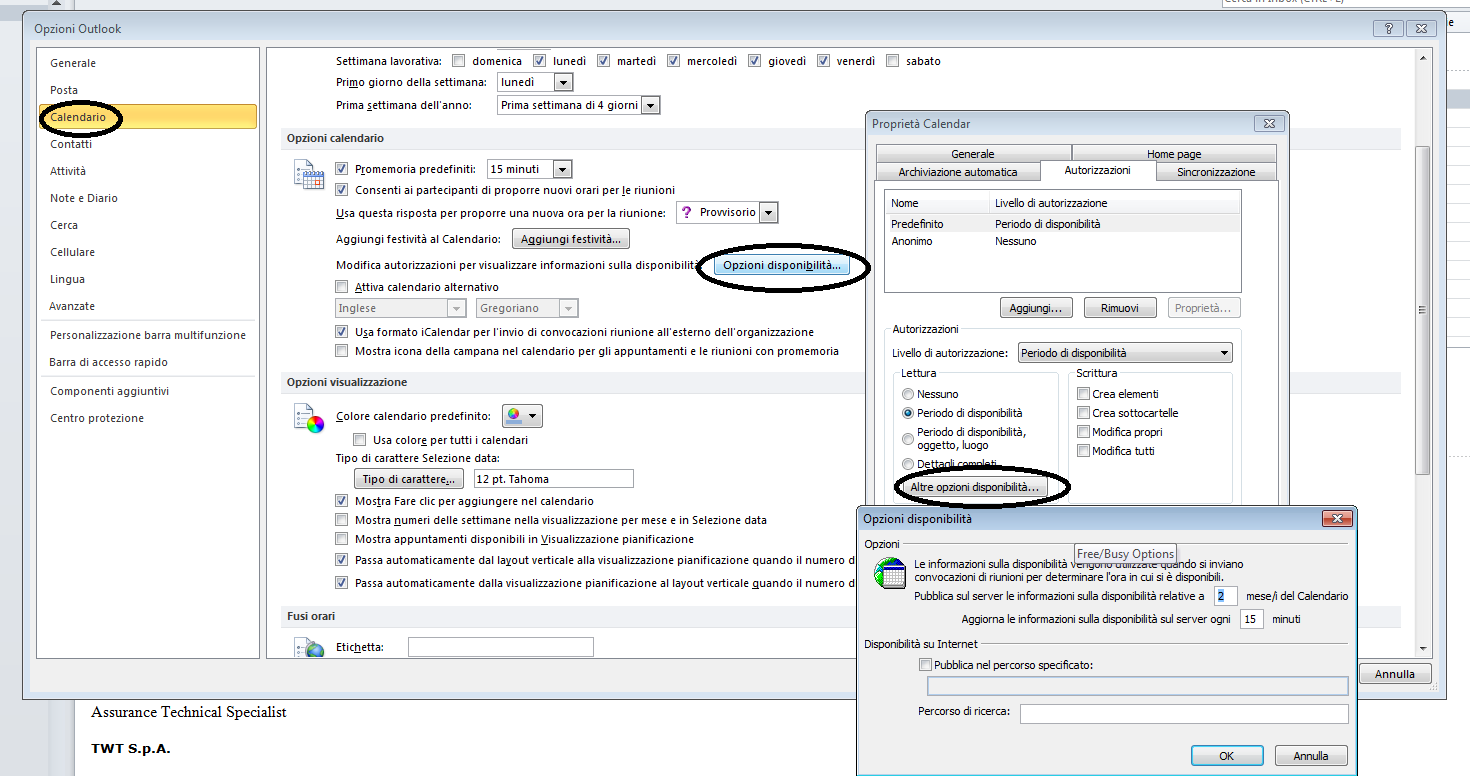This screenshot has height=776, width=1470.
Task: Click the globe calendar icon in Opzioni disponibilità dialog
Action: coord(889,572)
